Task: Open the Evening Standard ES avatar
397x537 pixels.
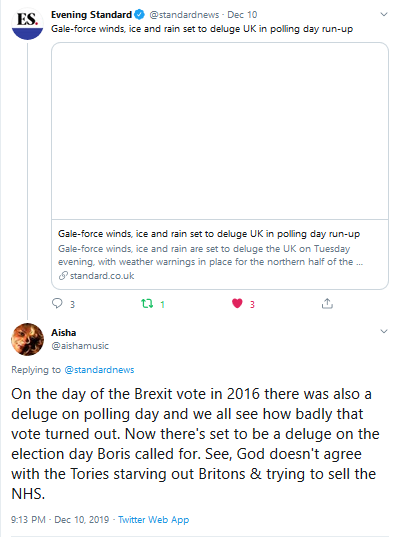Action: pyautogui.click(x=27, y=24)
